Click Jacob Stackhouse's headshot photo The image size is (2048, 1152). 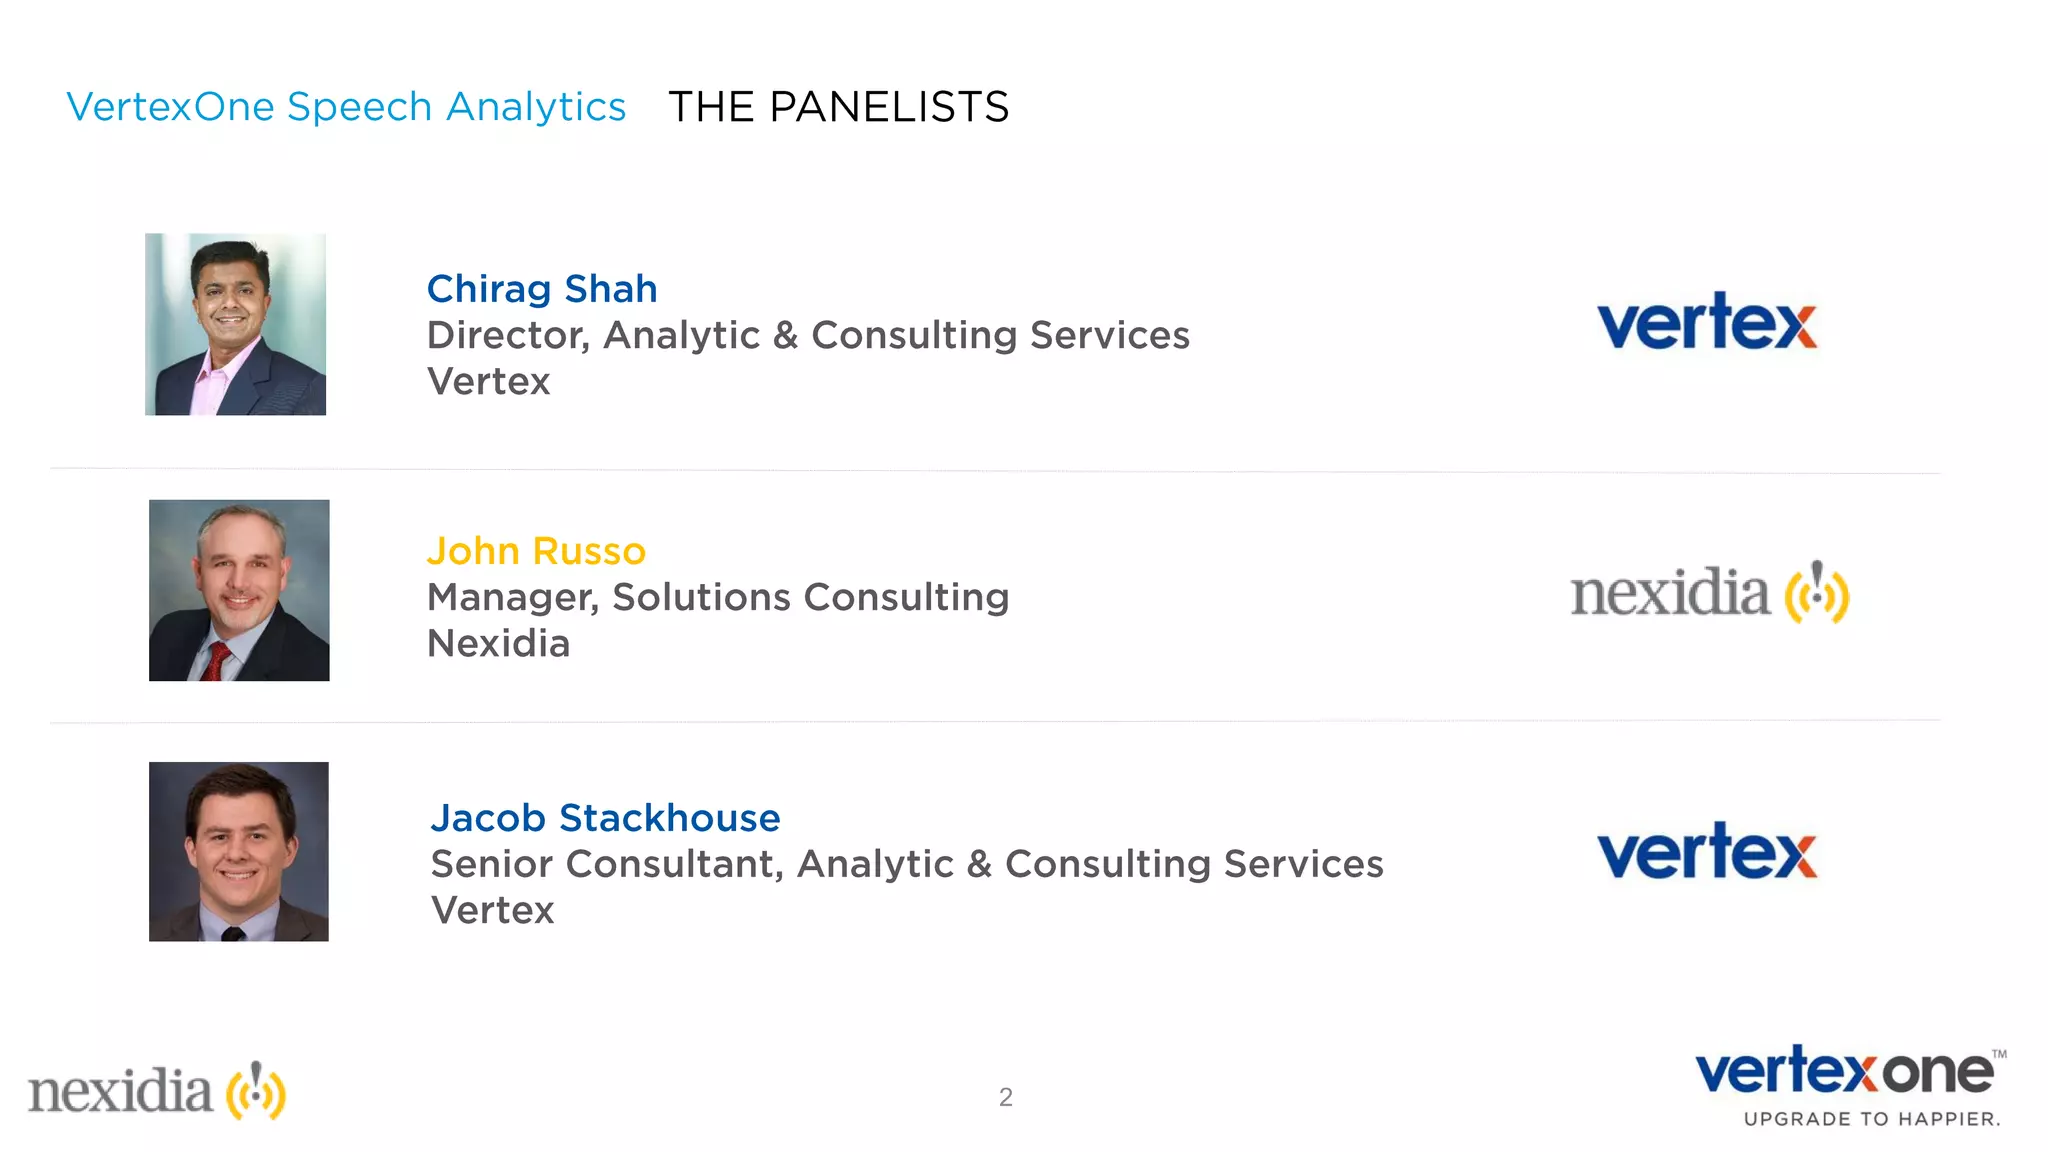(239, 851)
